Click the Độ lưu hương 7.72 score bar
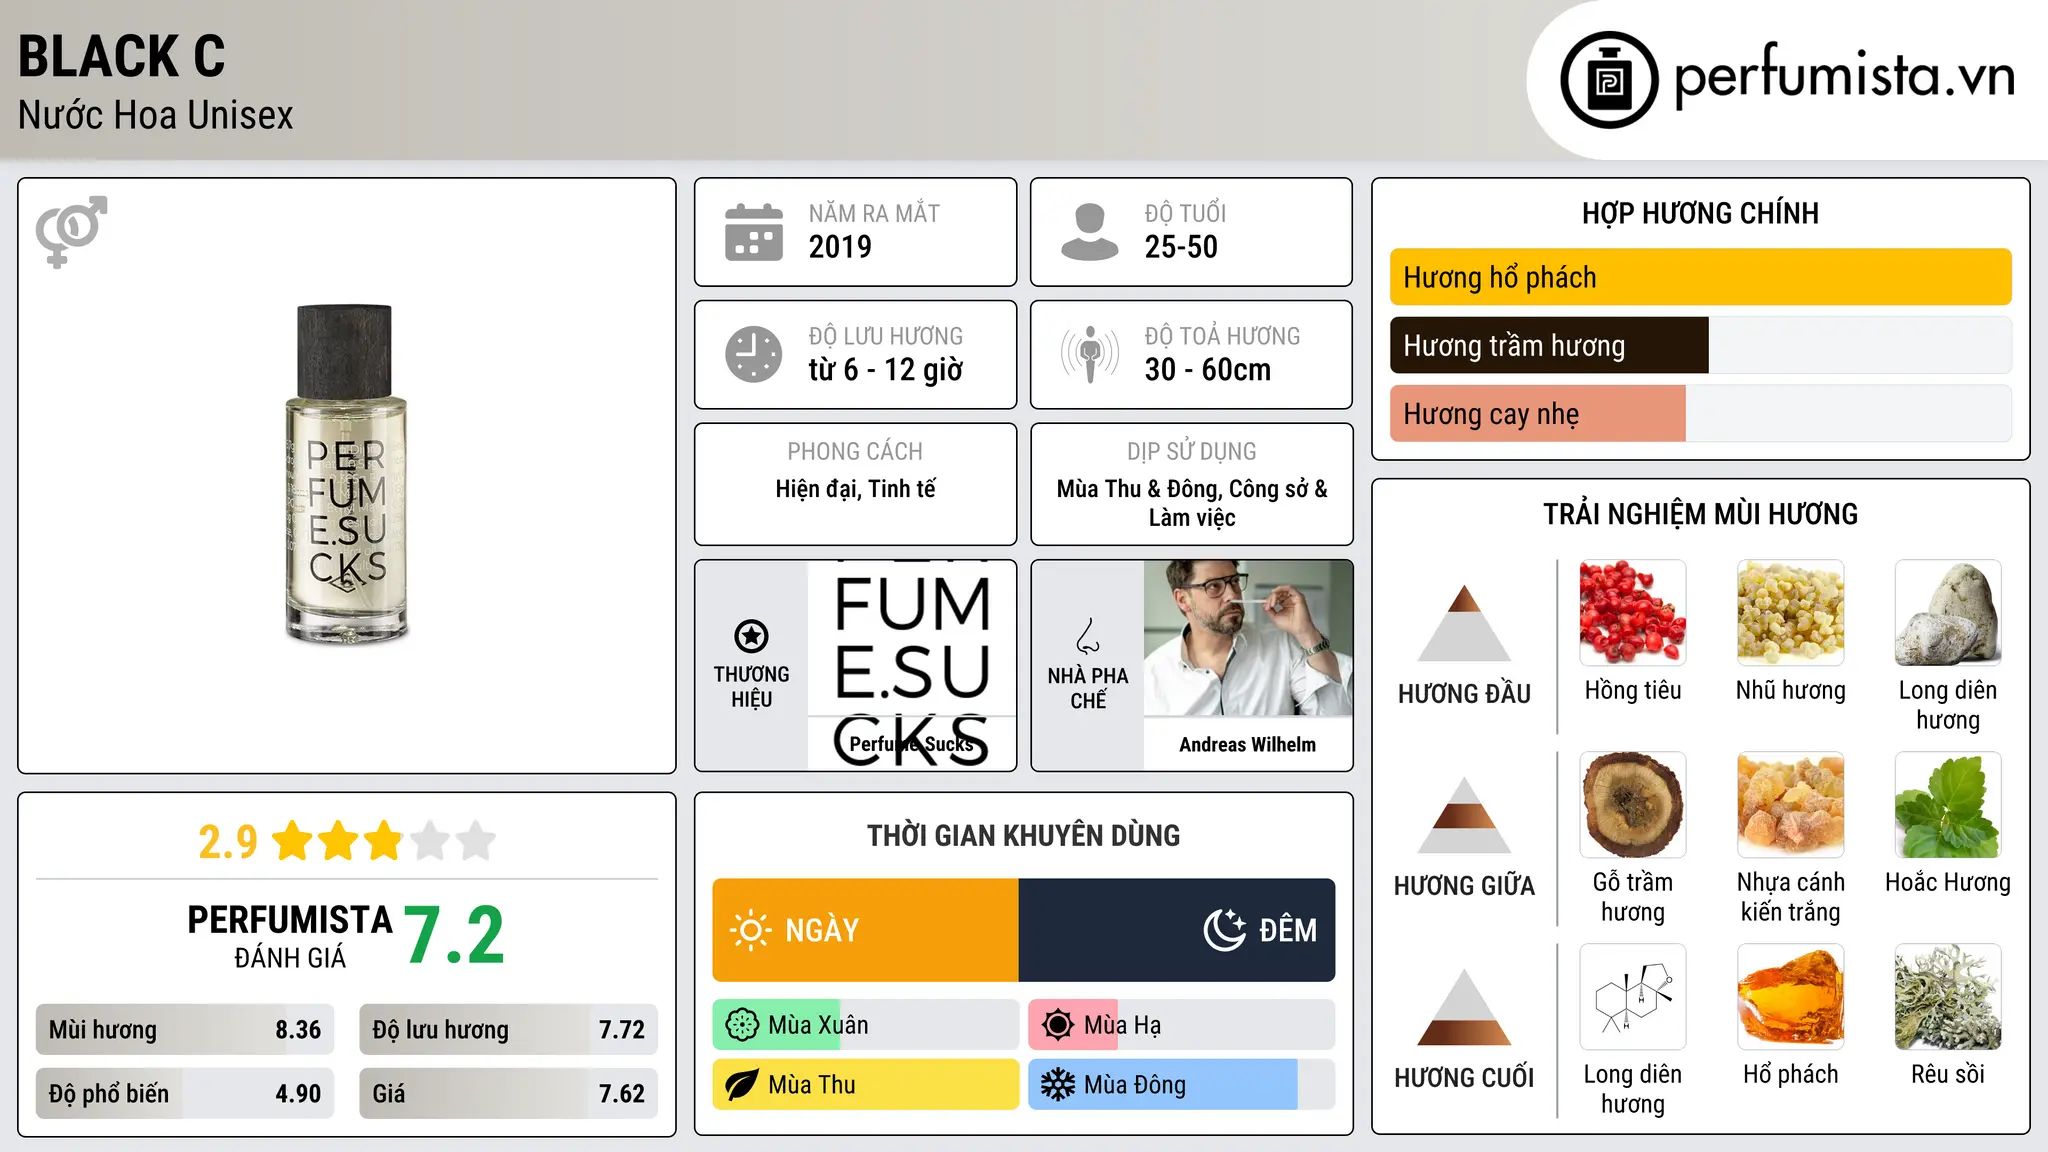Viewport: 2048px width, 1152px height. [508, 1030]
